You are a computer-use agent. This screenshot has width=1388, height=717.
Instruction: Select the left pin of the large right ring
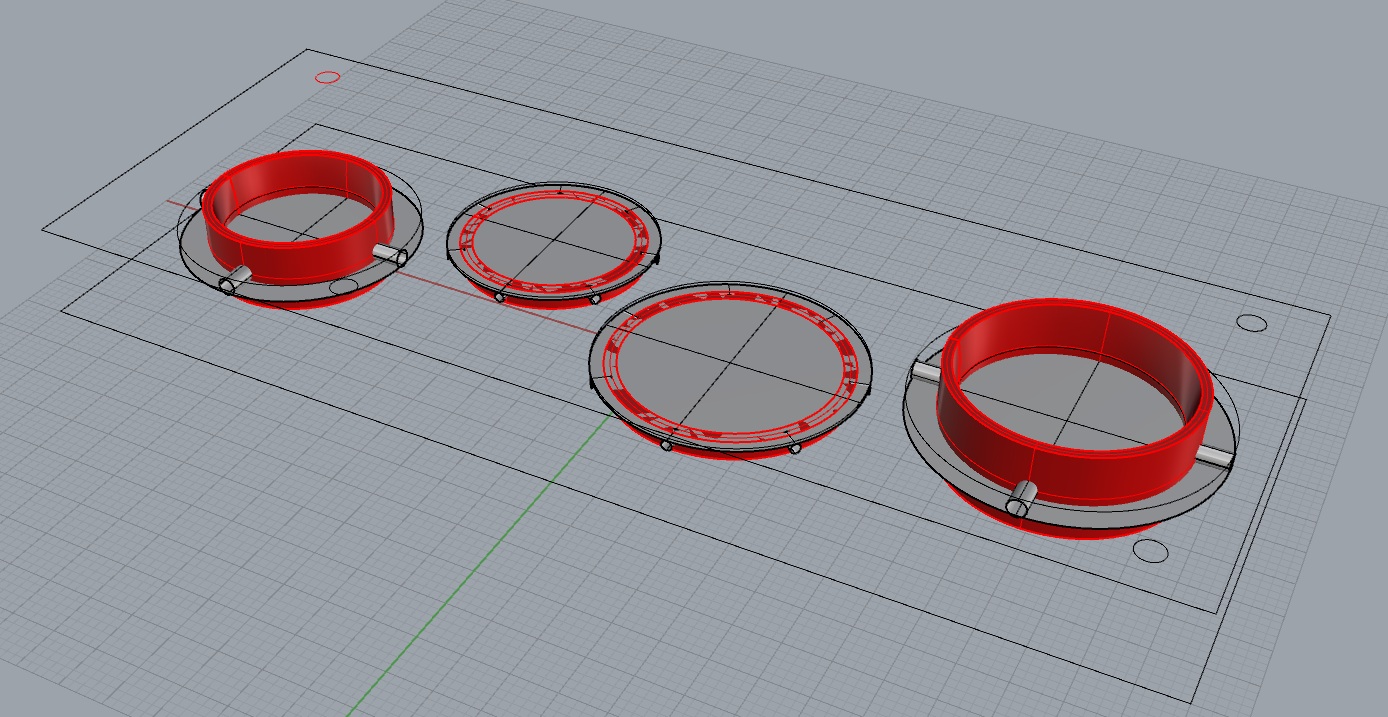coord(926,372)
